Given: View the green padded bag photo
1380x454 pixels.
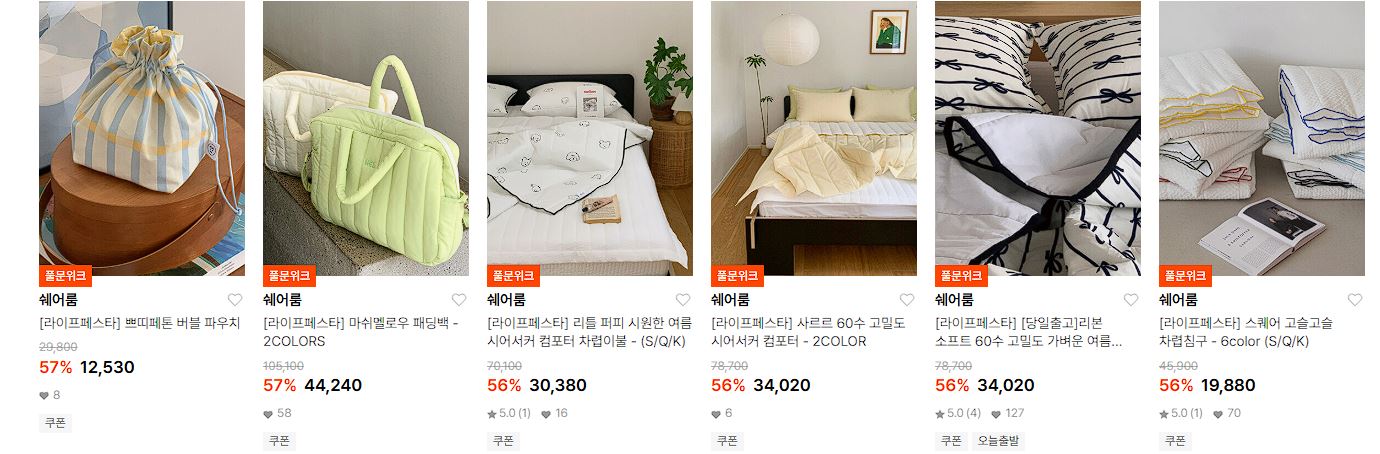Looking at the screenshot, I should coord(366,138).
